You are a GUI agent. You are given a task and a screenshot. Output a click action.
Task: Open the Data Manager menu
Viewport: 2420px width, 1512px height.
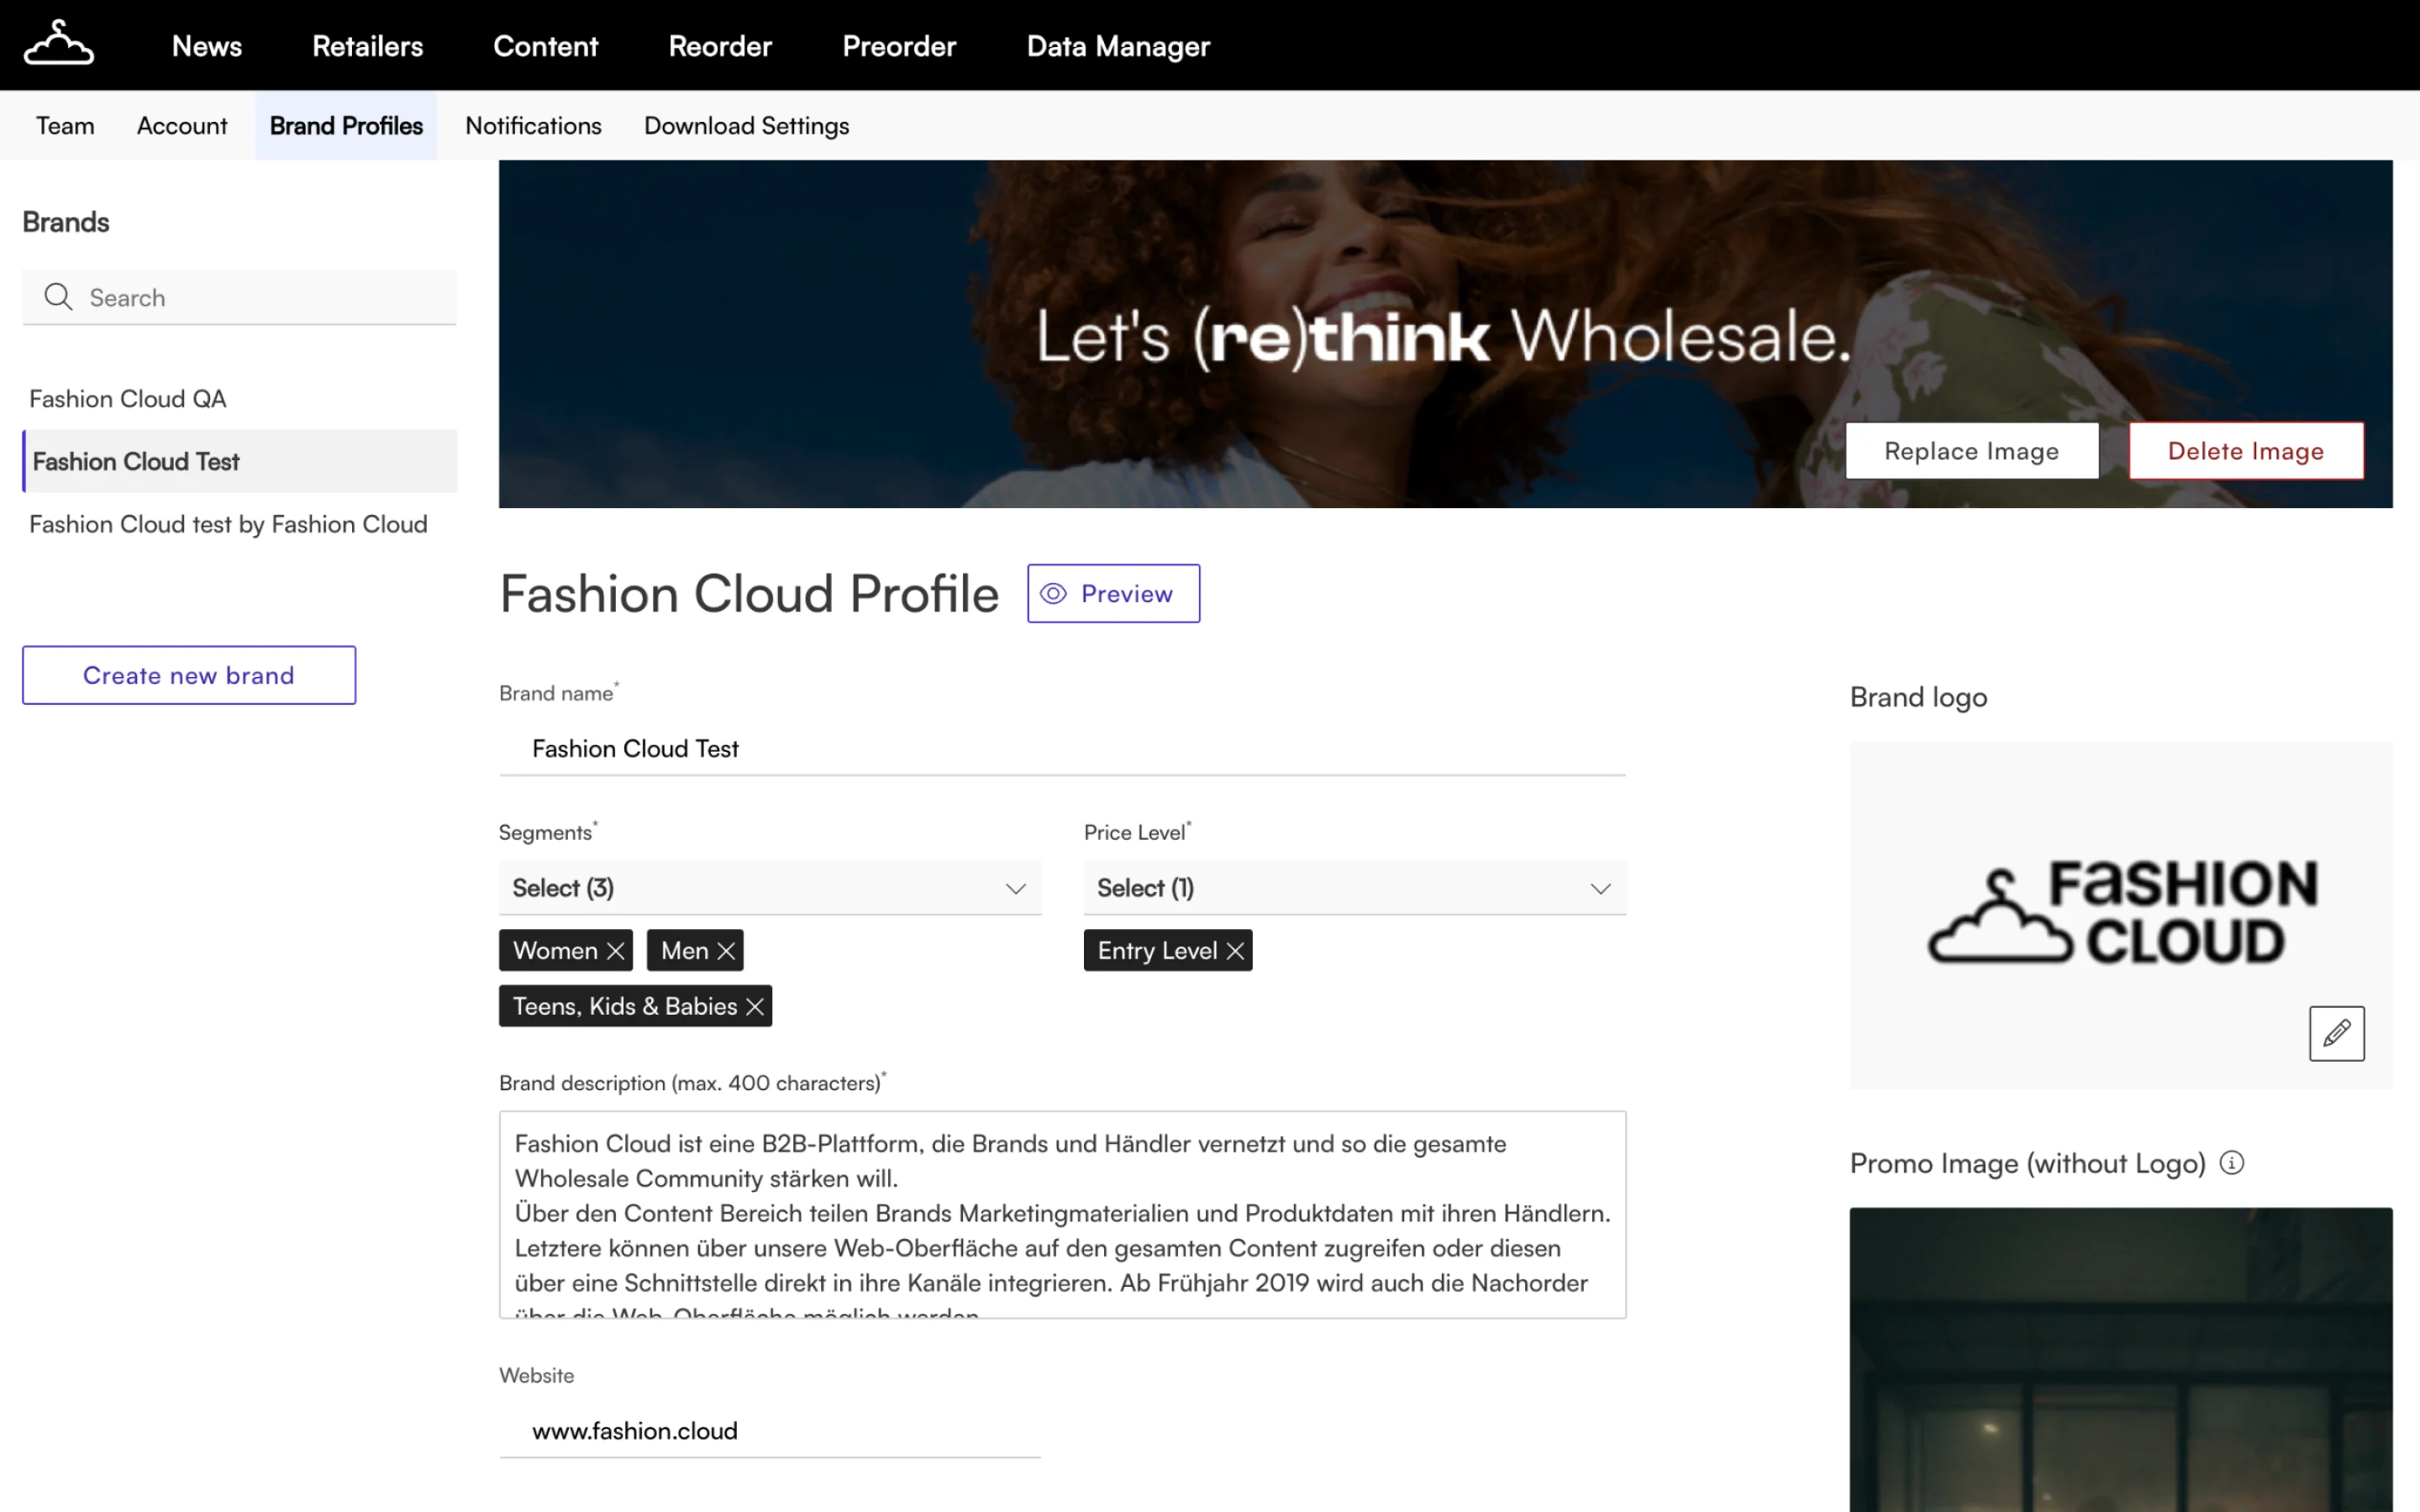pos(1118,46)
